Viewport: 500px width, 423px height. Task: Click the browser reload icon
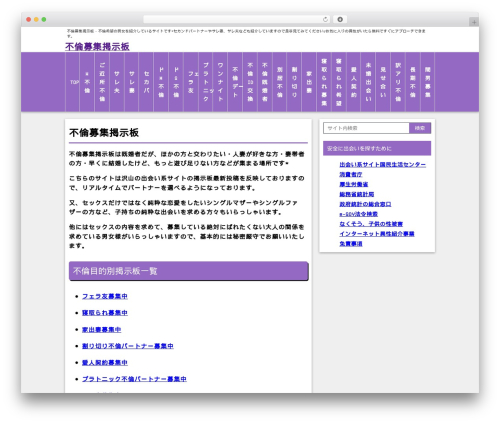[325, 20]
